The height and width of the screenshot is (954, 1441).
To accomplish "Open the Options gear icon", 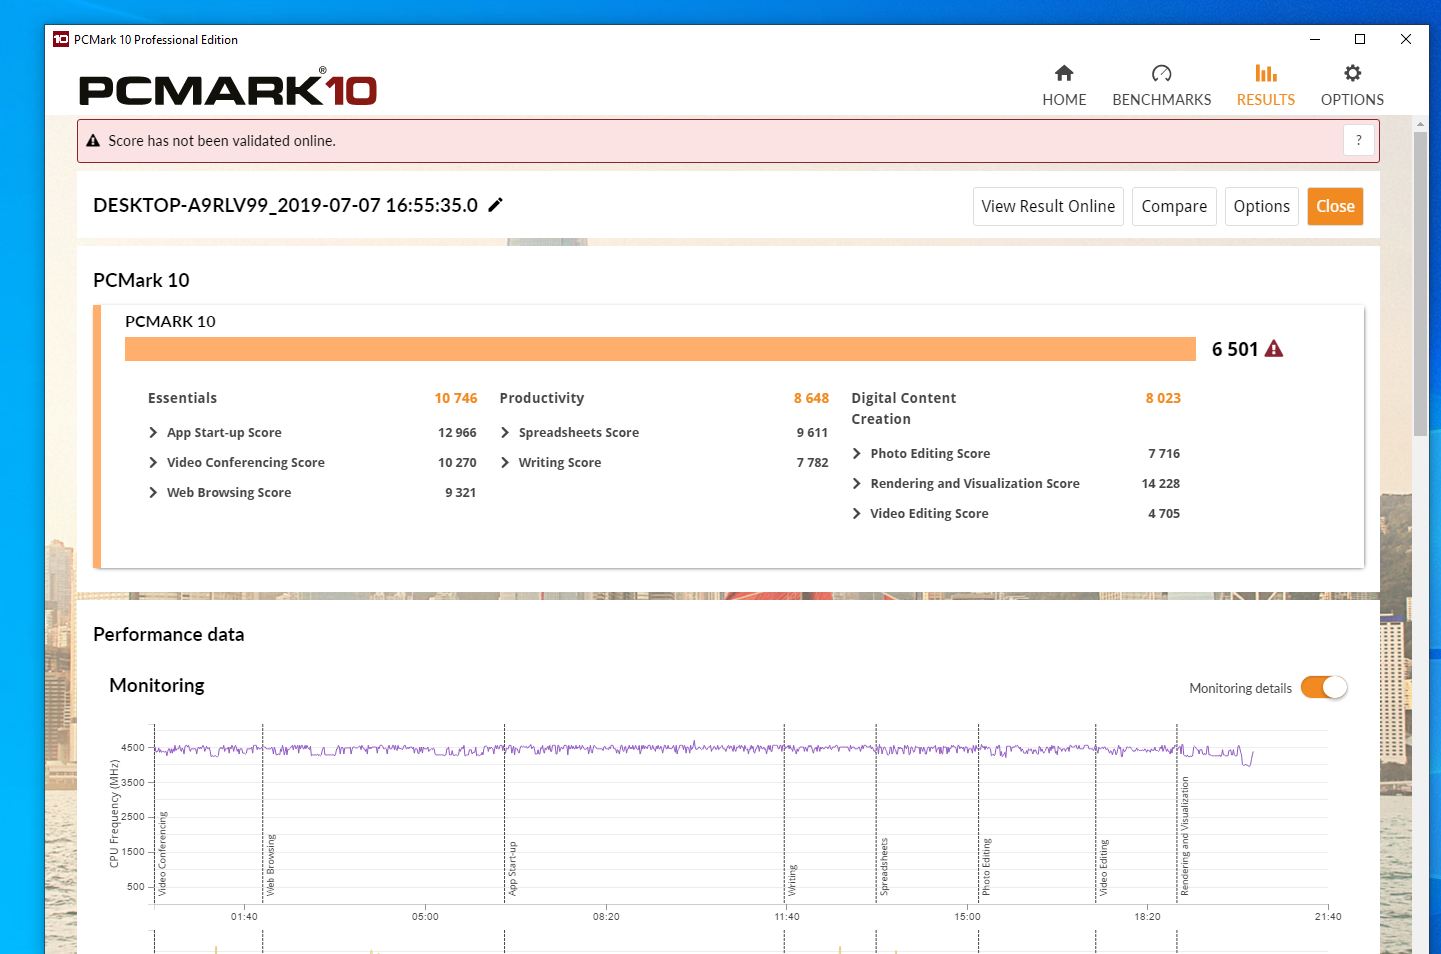I will (1352, 73).
